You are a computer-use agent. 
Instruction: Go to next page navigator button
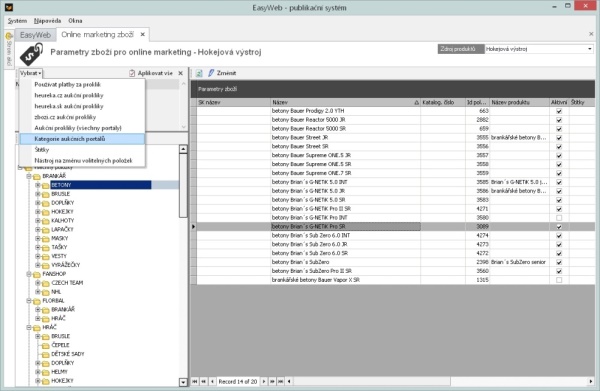click(272, 381)
